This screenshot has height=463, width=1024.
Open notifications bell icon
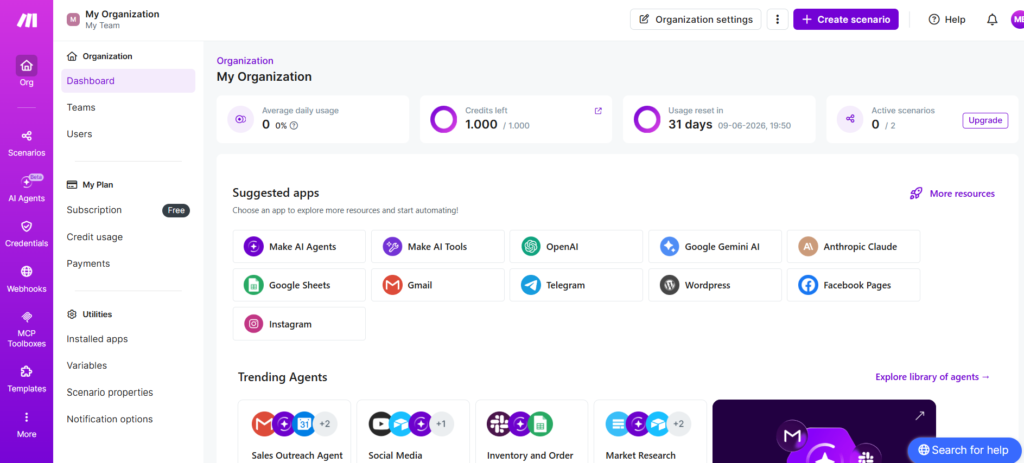[992, 20]
